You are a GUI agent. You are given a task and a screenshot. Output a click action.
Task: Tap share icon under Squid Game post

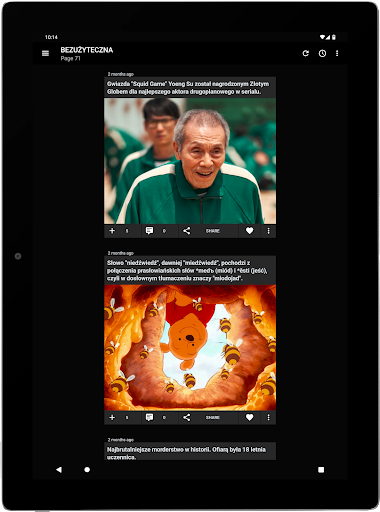(x=187, y=231)
